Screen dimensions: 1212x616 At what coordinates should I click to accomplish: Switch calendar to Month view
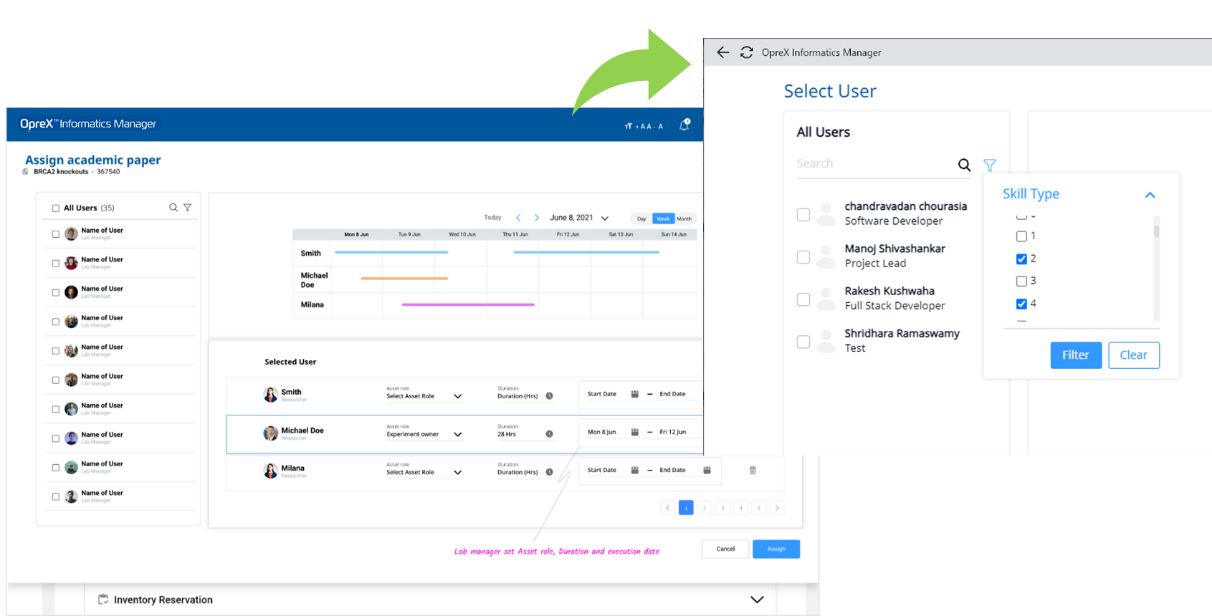(x=684, y=218)
